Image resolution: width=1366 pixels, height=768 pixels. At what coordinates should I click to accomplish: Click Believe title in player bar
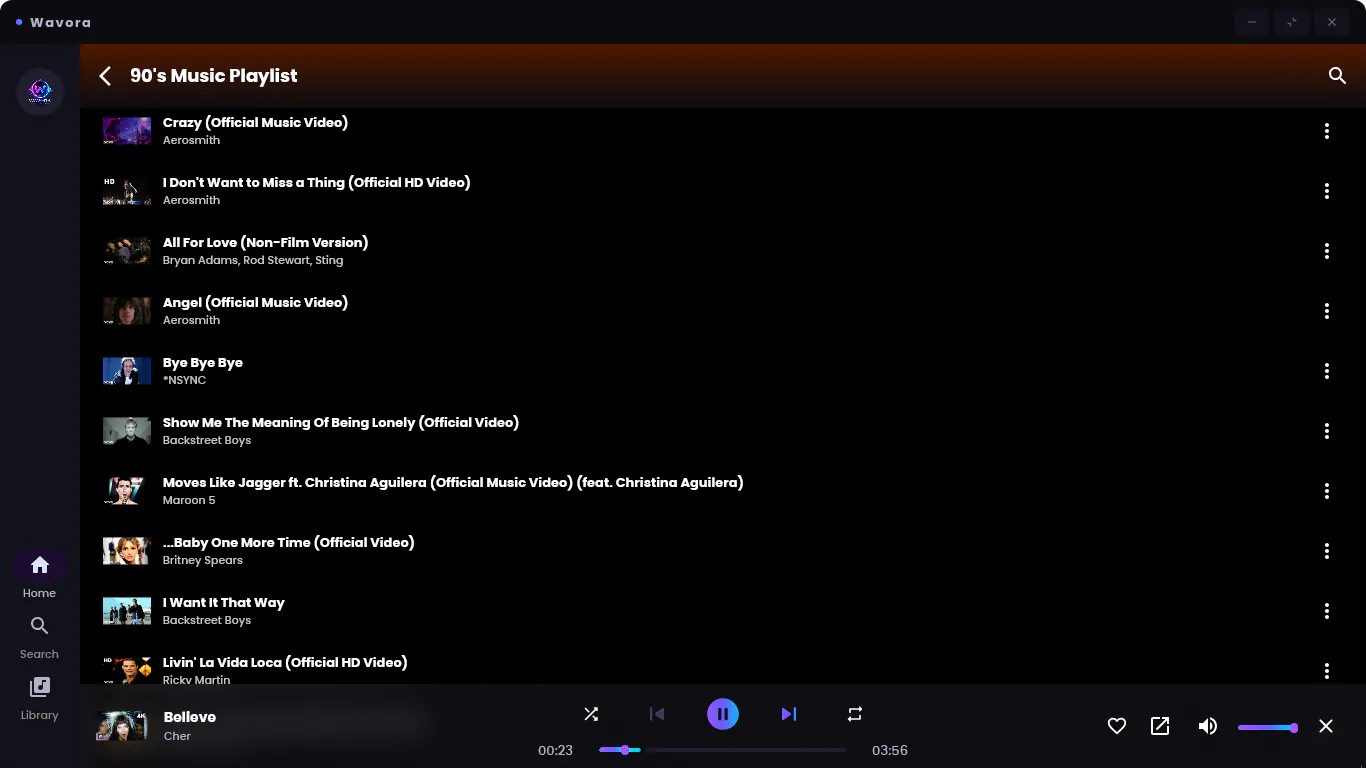[x=190, y=717]
